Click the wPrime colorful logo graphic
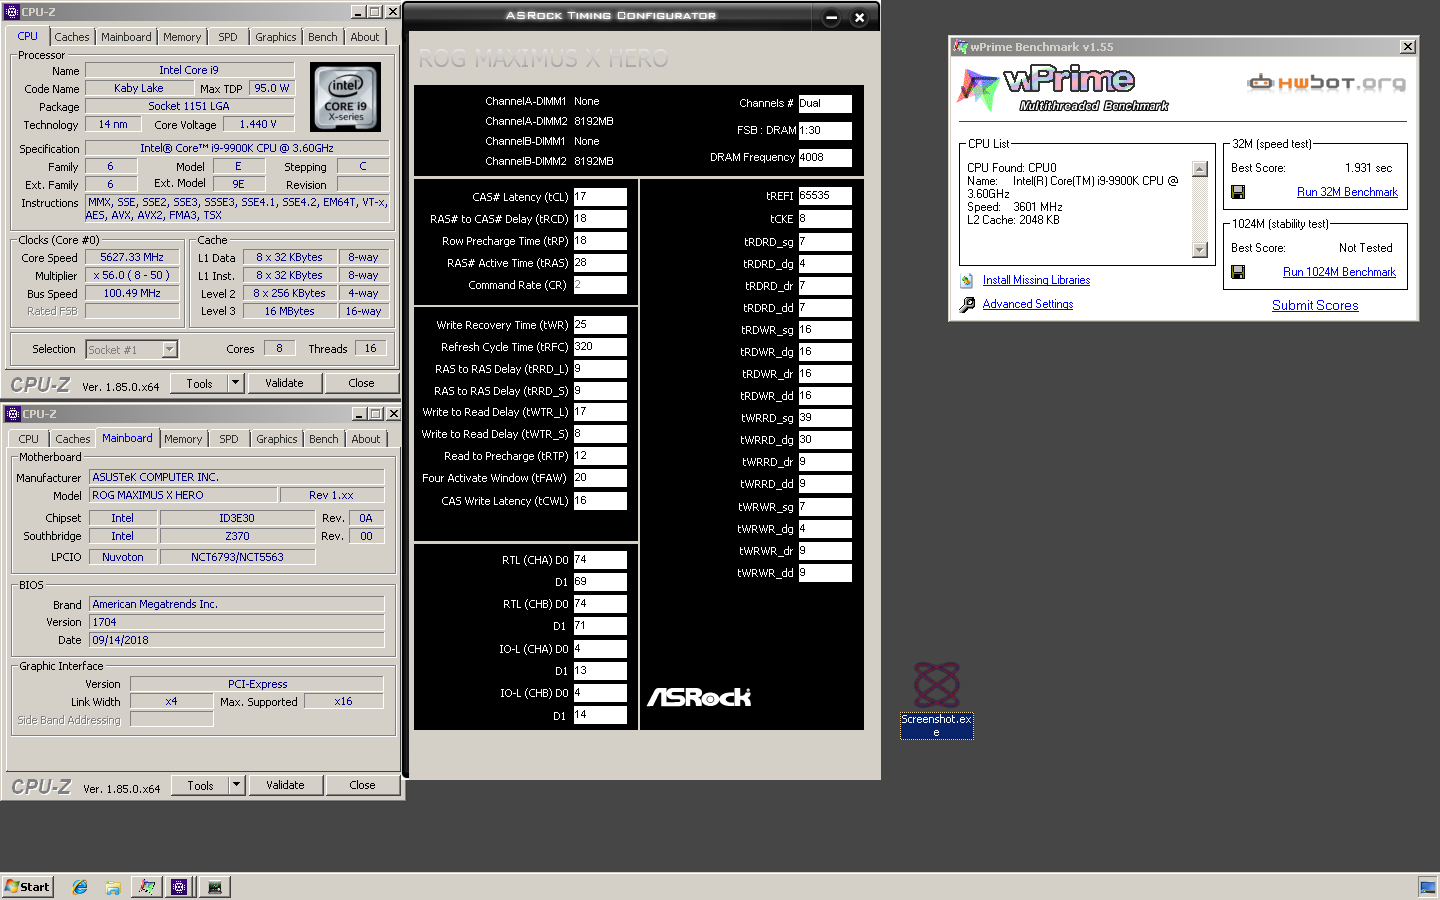The image size is (1440, 900). [x=977, y=89]
